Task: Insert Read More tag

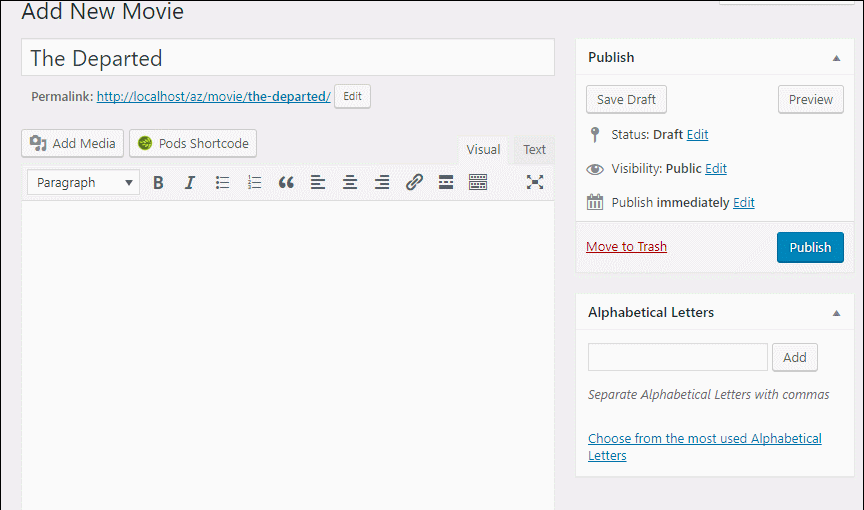Action: 446,182
